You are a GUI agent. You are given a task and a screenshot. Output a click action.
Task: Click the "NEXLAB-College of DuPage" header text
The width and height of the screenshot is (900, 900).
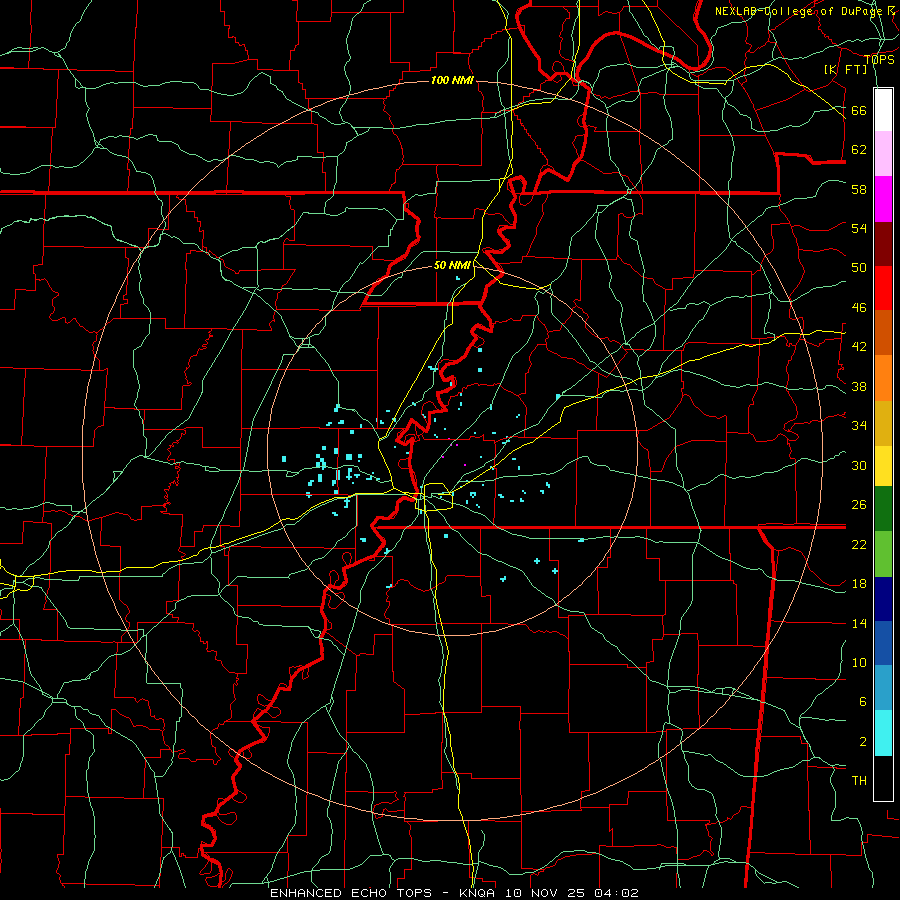pyautogui.click(x=798, y=11)
